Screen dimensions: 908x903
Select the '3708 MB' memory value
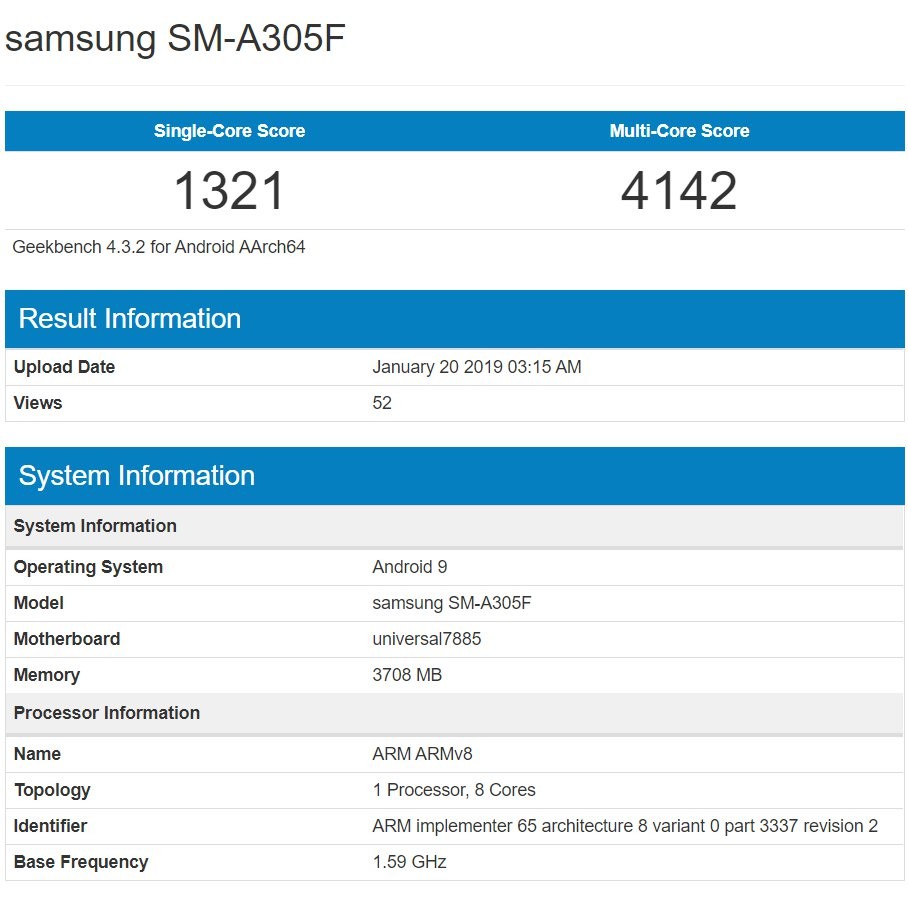coord(407,675)
